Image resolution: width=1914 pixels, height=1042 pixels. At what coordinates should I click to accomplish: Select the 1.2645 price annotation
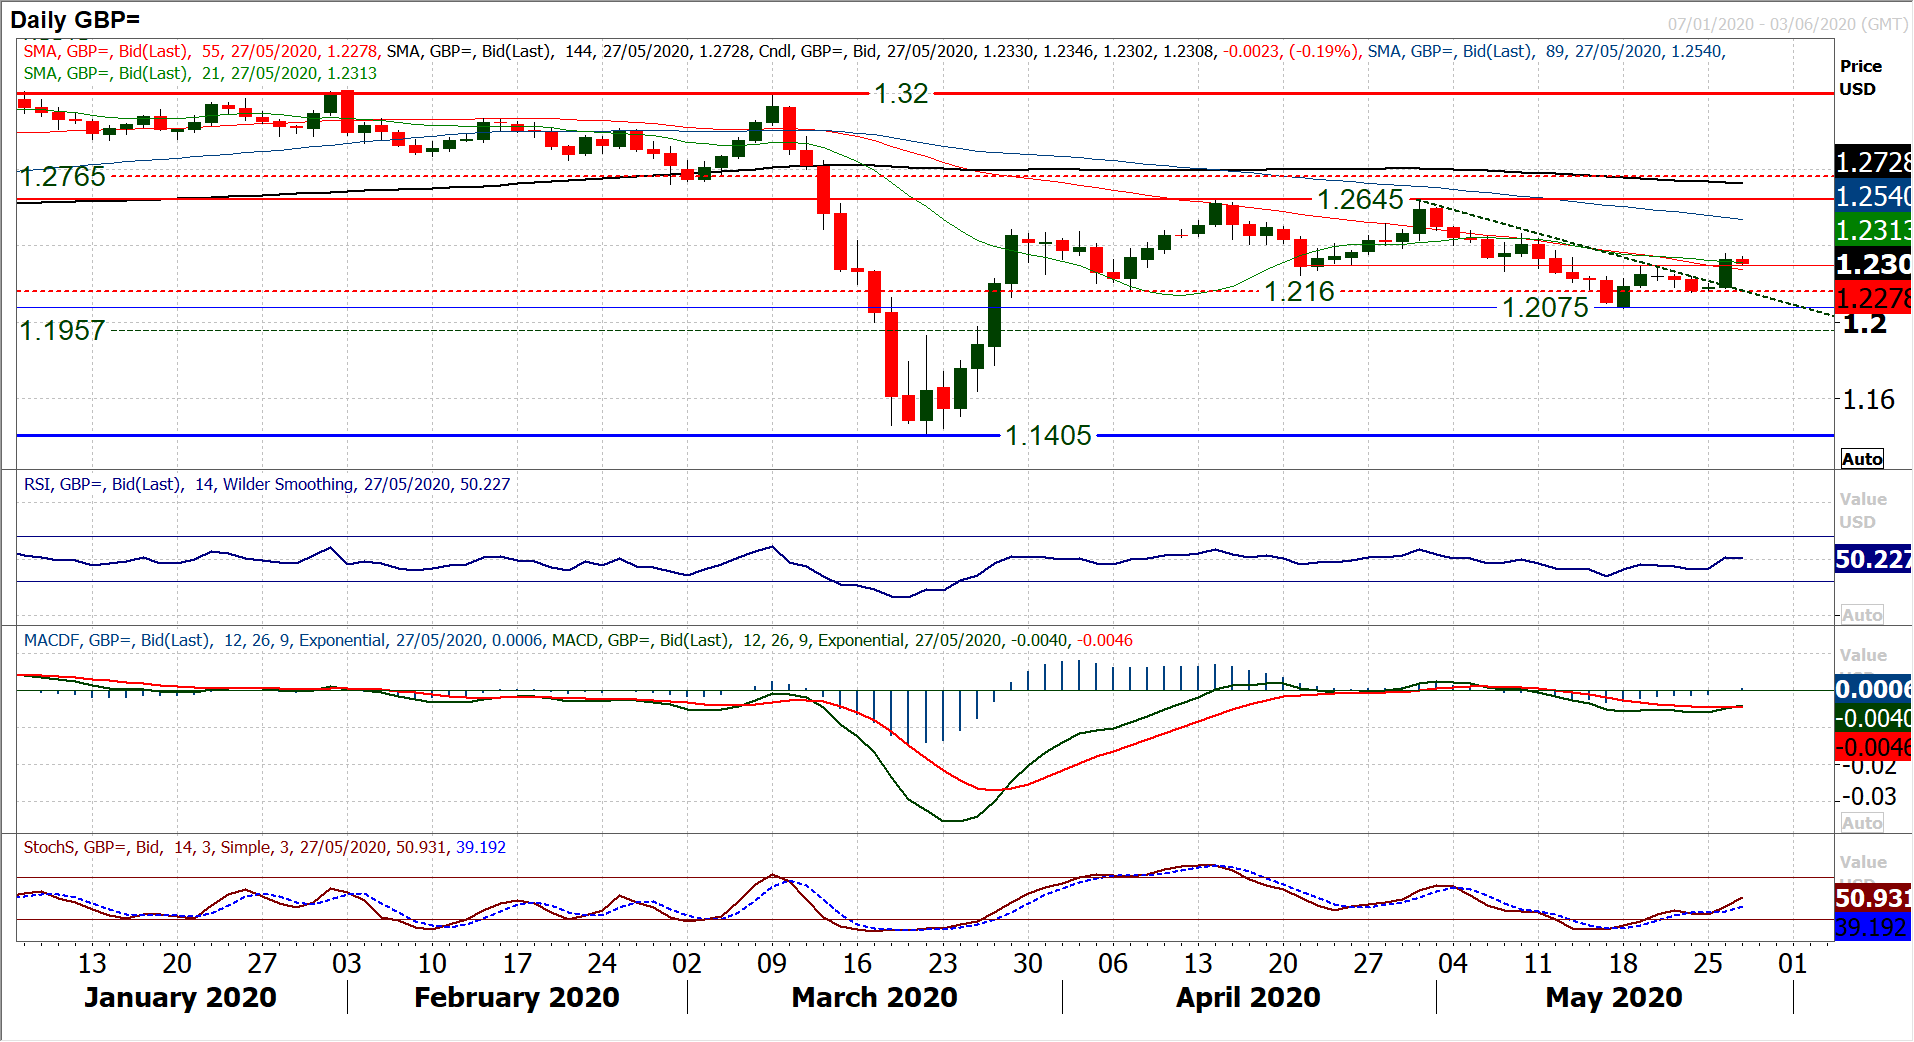click(x=1360, y=200)
